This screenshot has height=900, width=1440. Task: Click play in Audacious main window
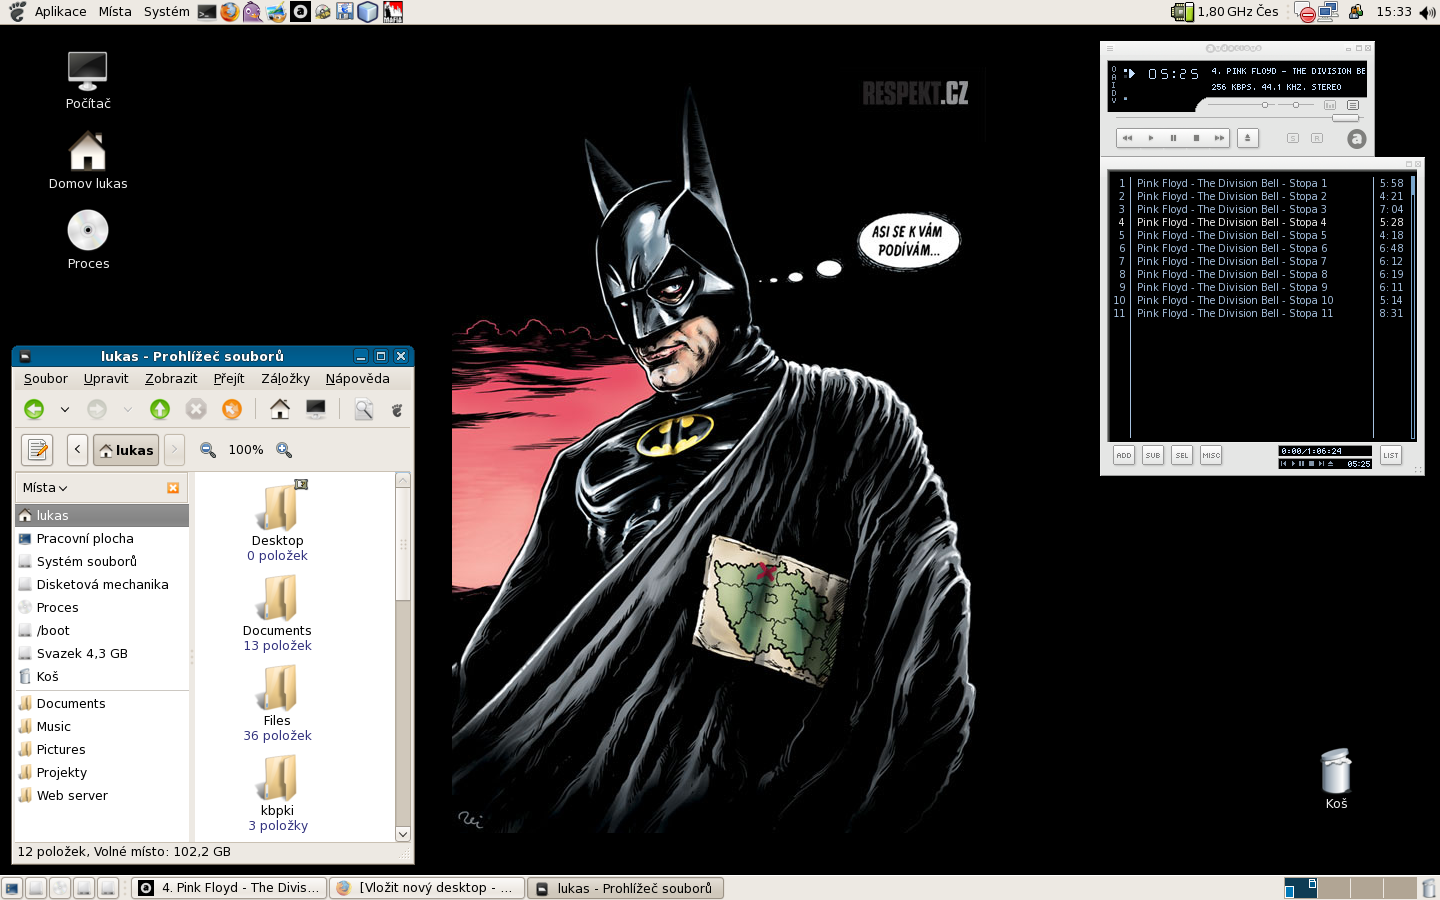1151,138
